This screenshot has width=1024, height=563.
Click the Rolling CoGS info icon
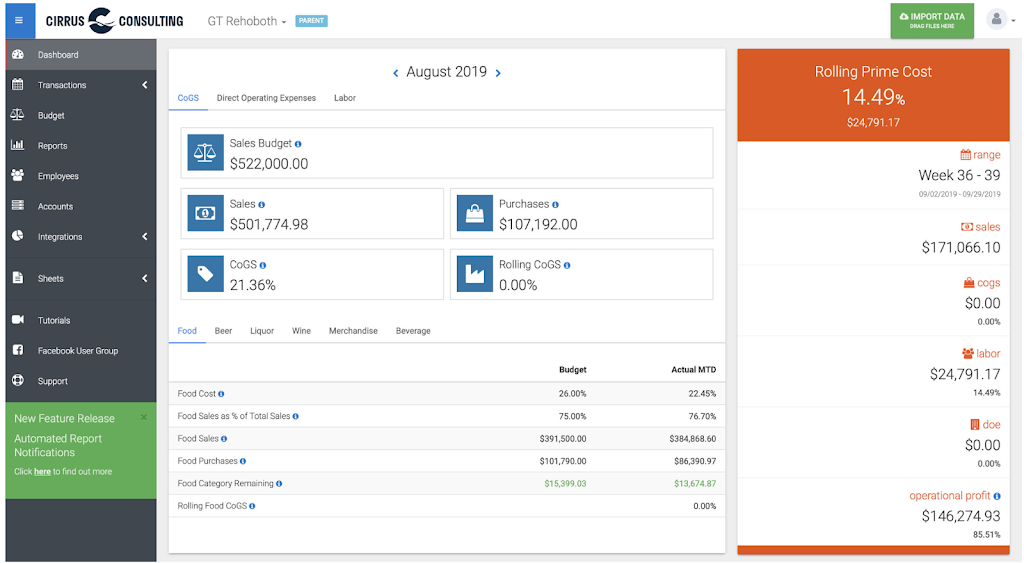click(567, 265)
